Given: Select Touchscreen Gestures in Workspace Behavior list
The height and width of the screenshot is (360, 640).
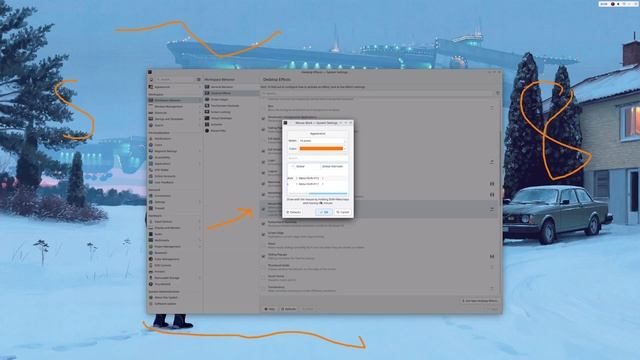Looking at the screenshot, I should [231, 106].
